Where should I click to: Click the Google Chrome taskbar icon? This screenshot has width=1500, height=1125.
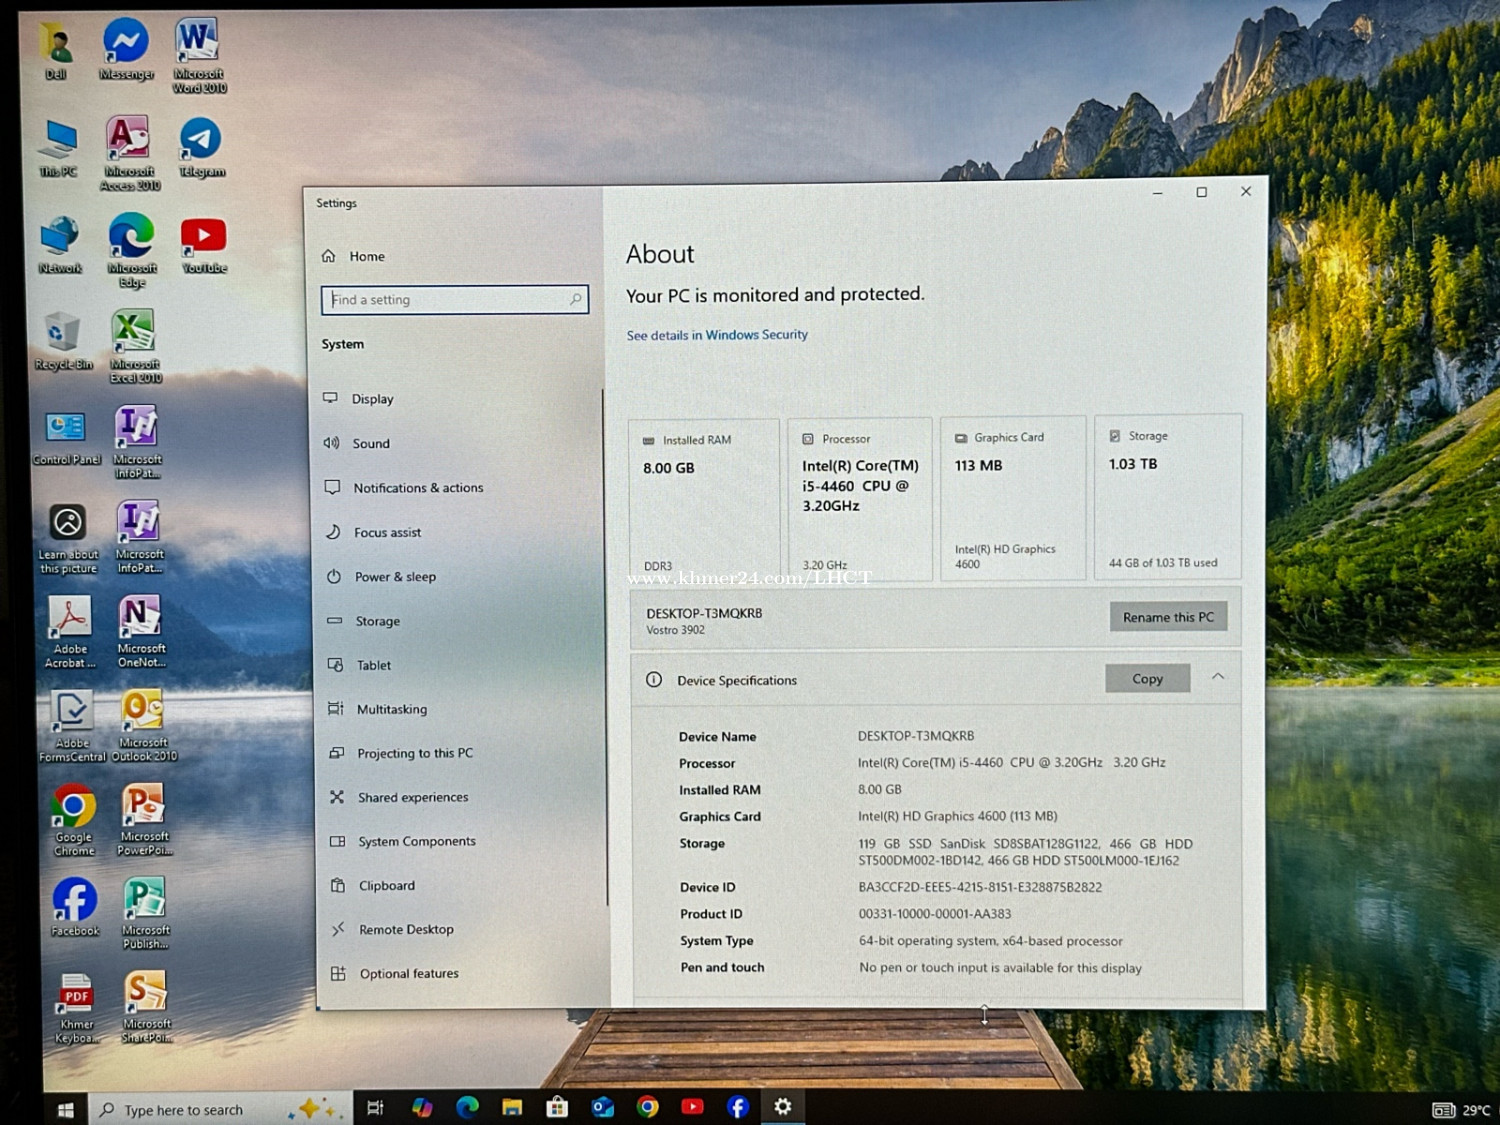[x=648, y=1107]
